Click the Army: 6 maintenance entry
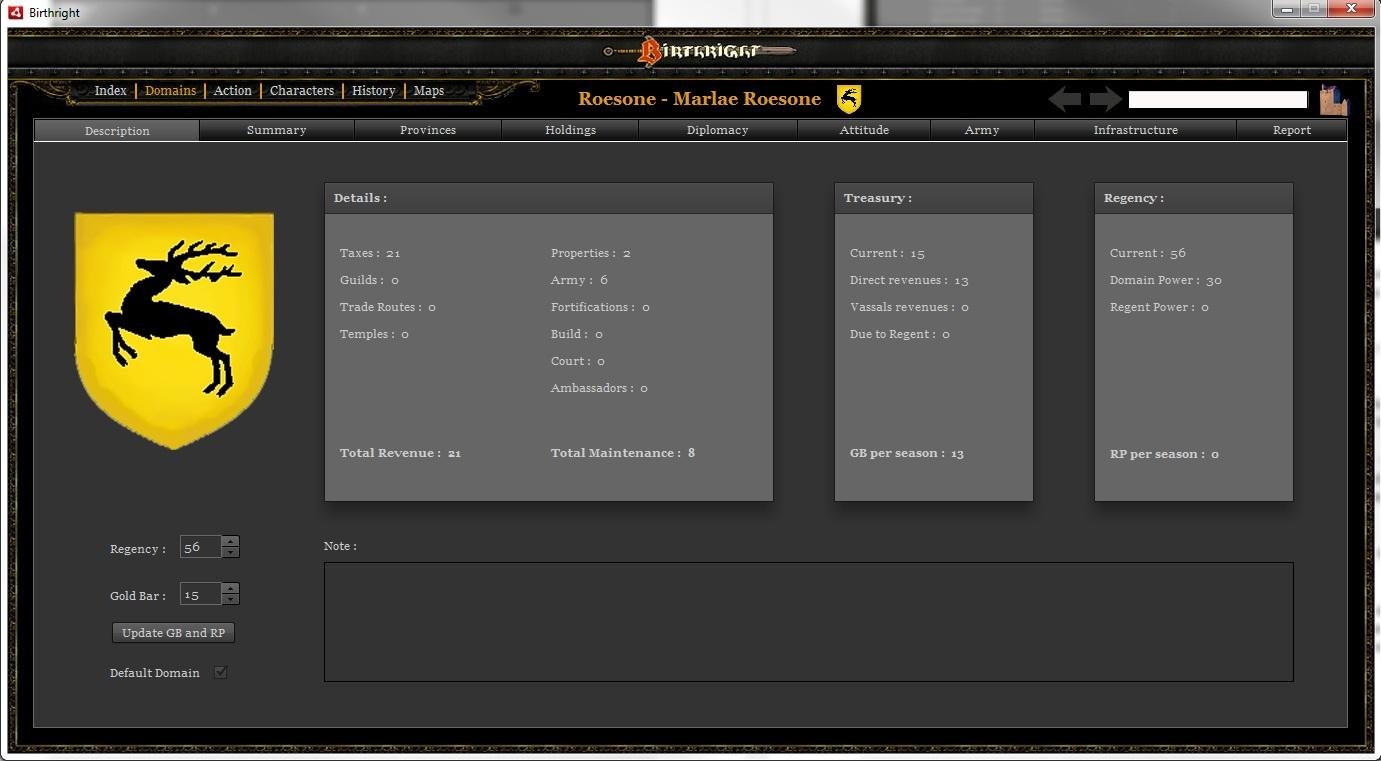Image resolution: width=1381 pixels, height=761 pixels. pos(579,280)
